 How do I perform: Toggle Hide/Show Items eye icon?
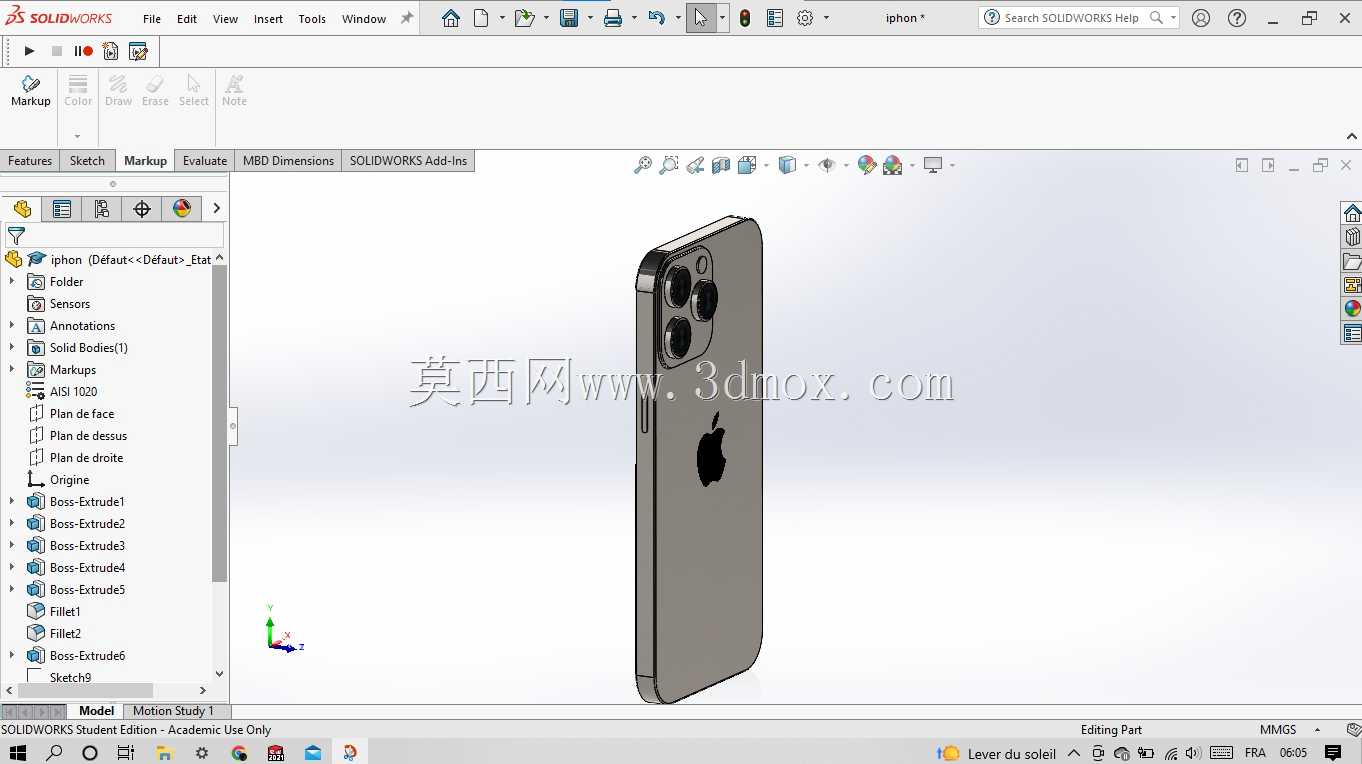click(827, 165)
